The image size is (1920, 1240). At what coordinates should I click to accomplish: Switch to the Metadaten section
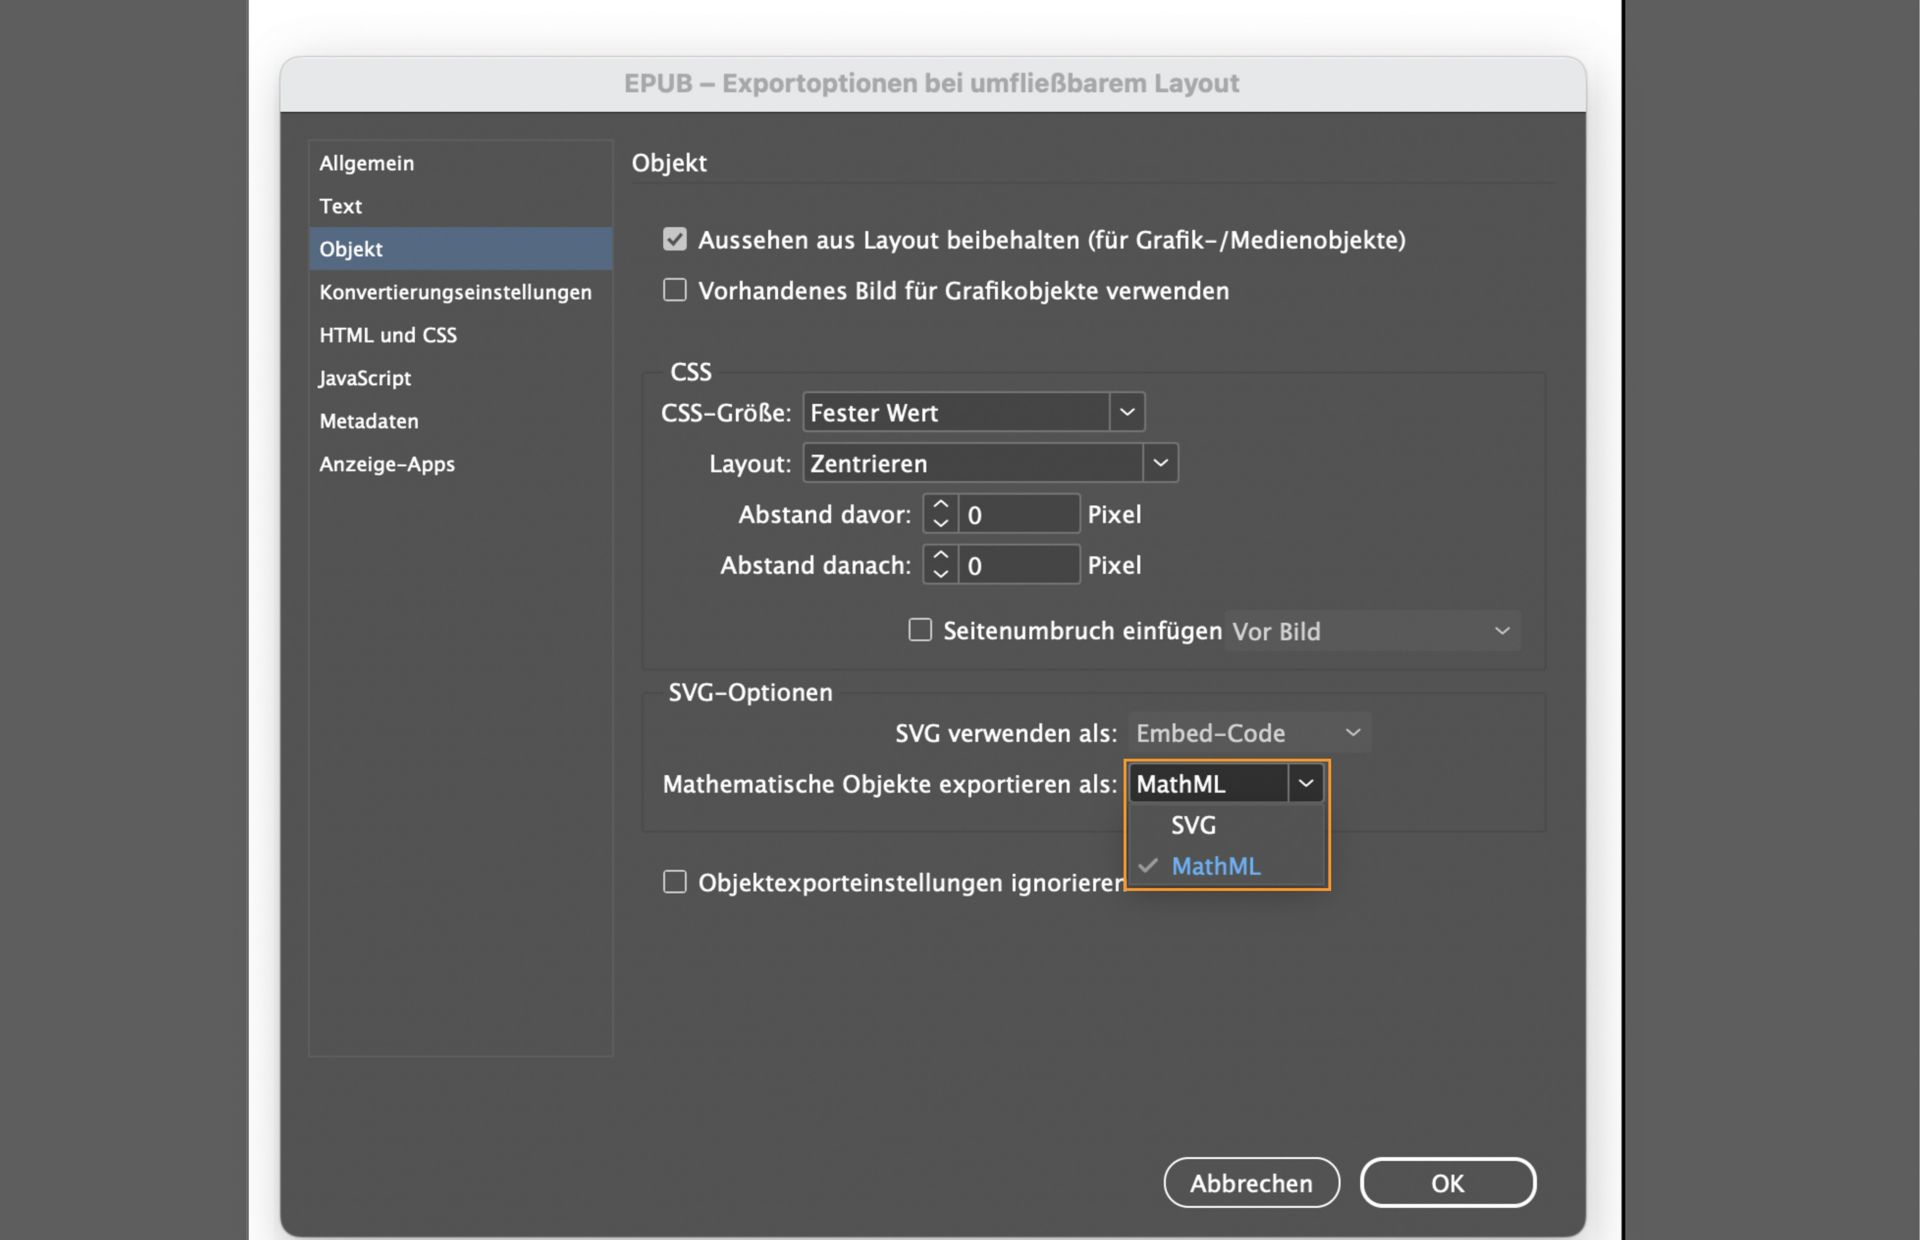[369, 421]
